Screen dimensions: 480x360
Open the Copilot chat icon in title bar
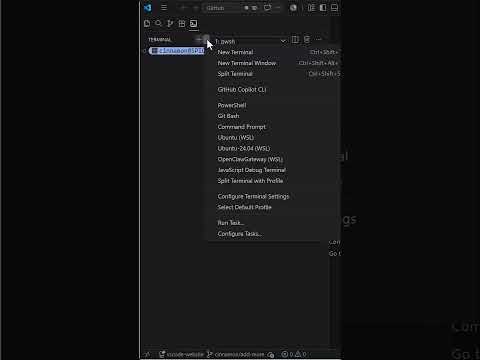pos(267,7)
